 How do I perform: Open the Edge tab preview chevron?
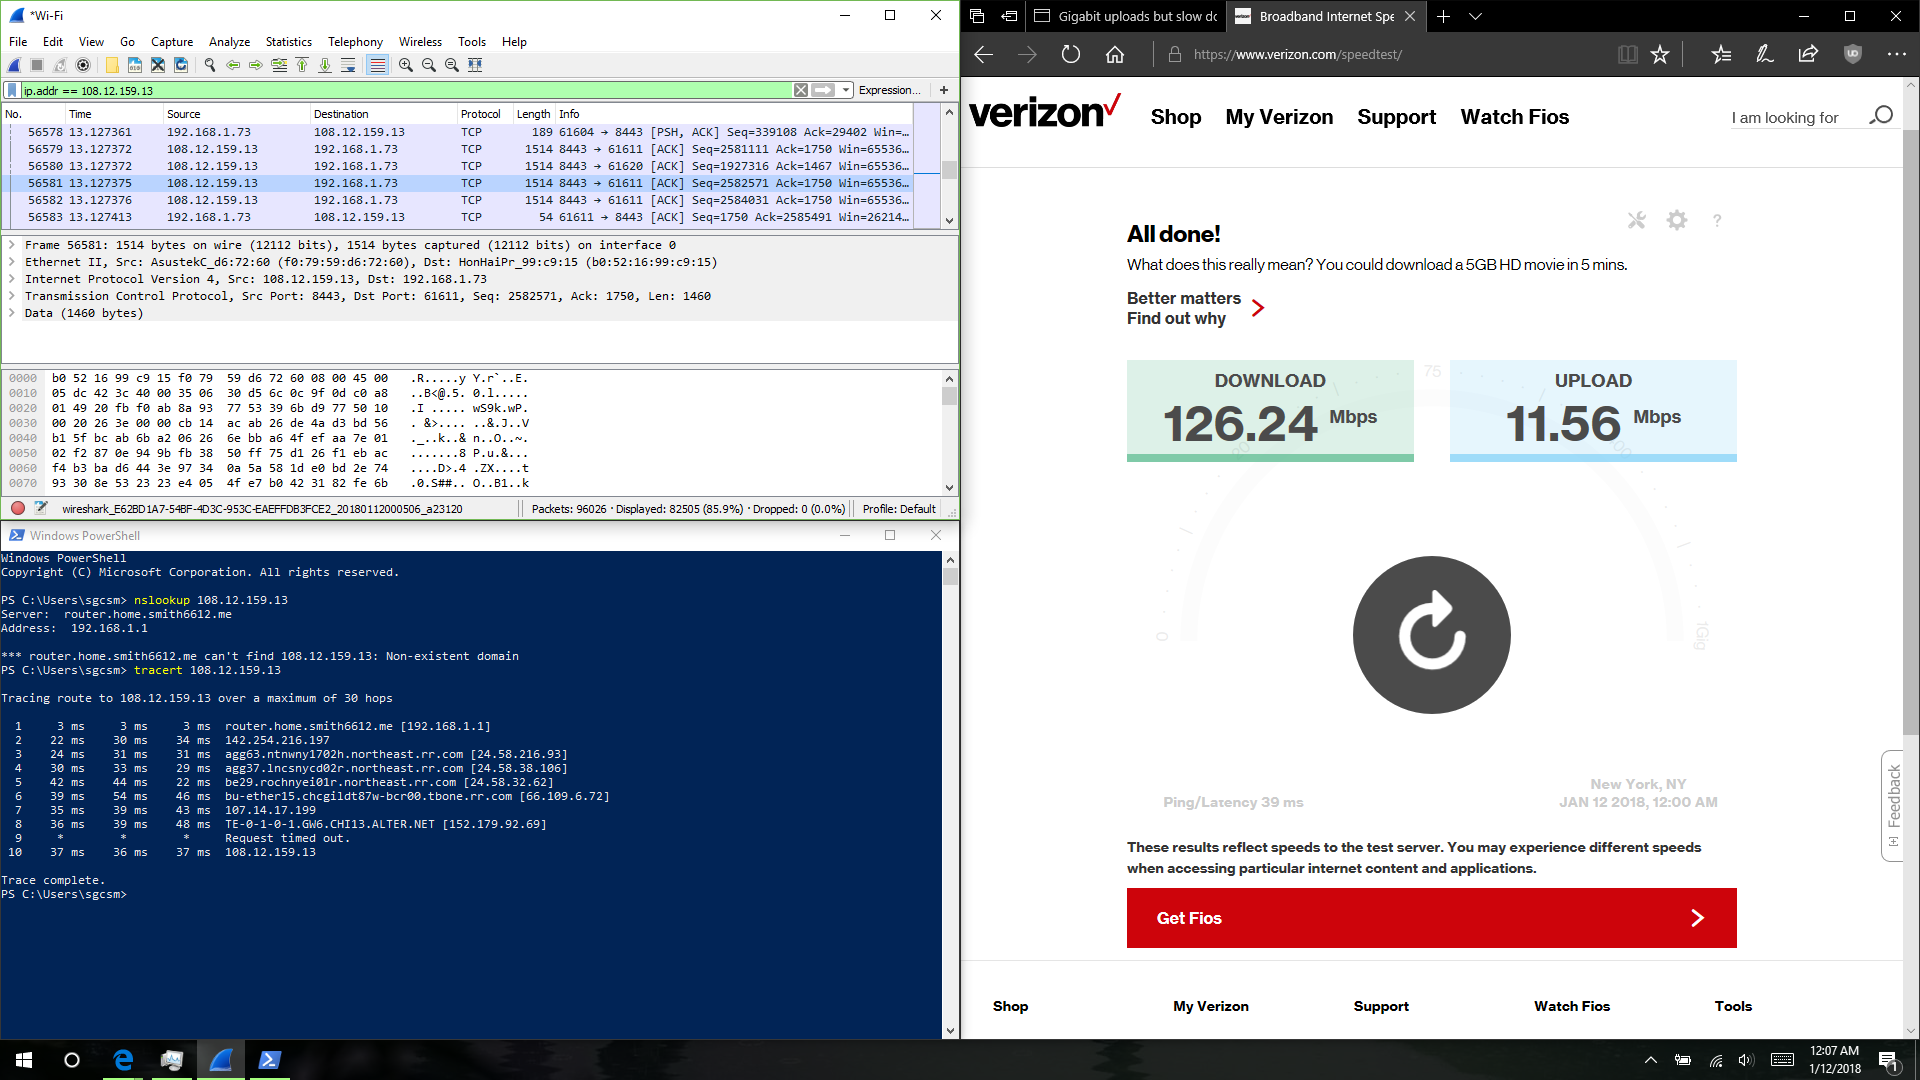(x=1475, y=16)
